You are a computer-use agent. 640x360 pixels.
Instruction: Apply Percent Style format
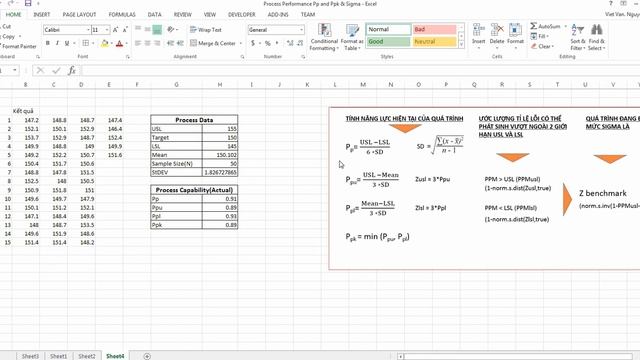click(267, 43)
